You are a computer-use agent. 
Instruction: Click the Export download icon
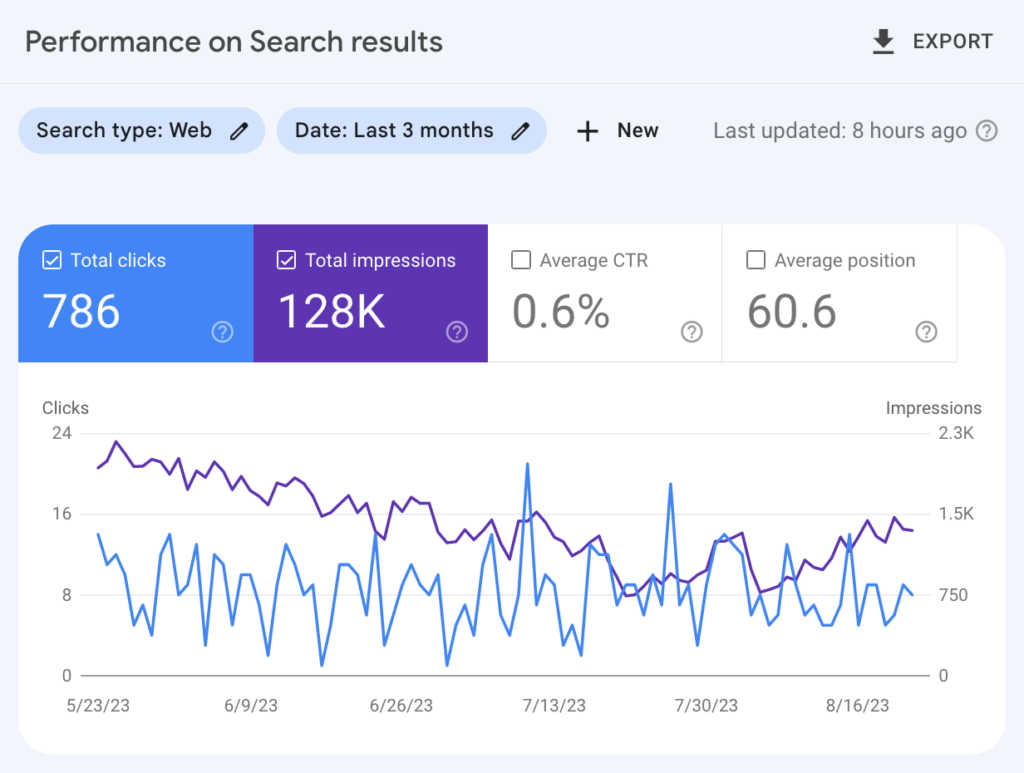tap(883, 41)
